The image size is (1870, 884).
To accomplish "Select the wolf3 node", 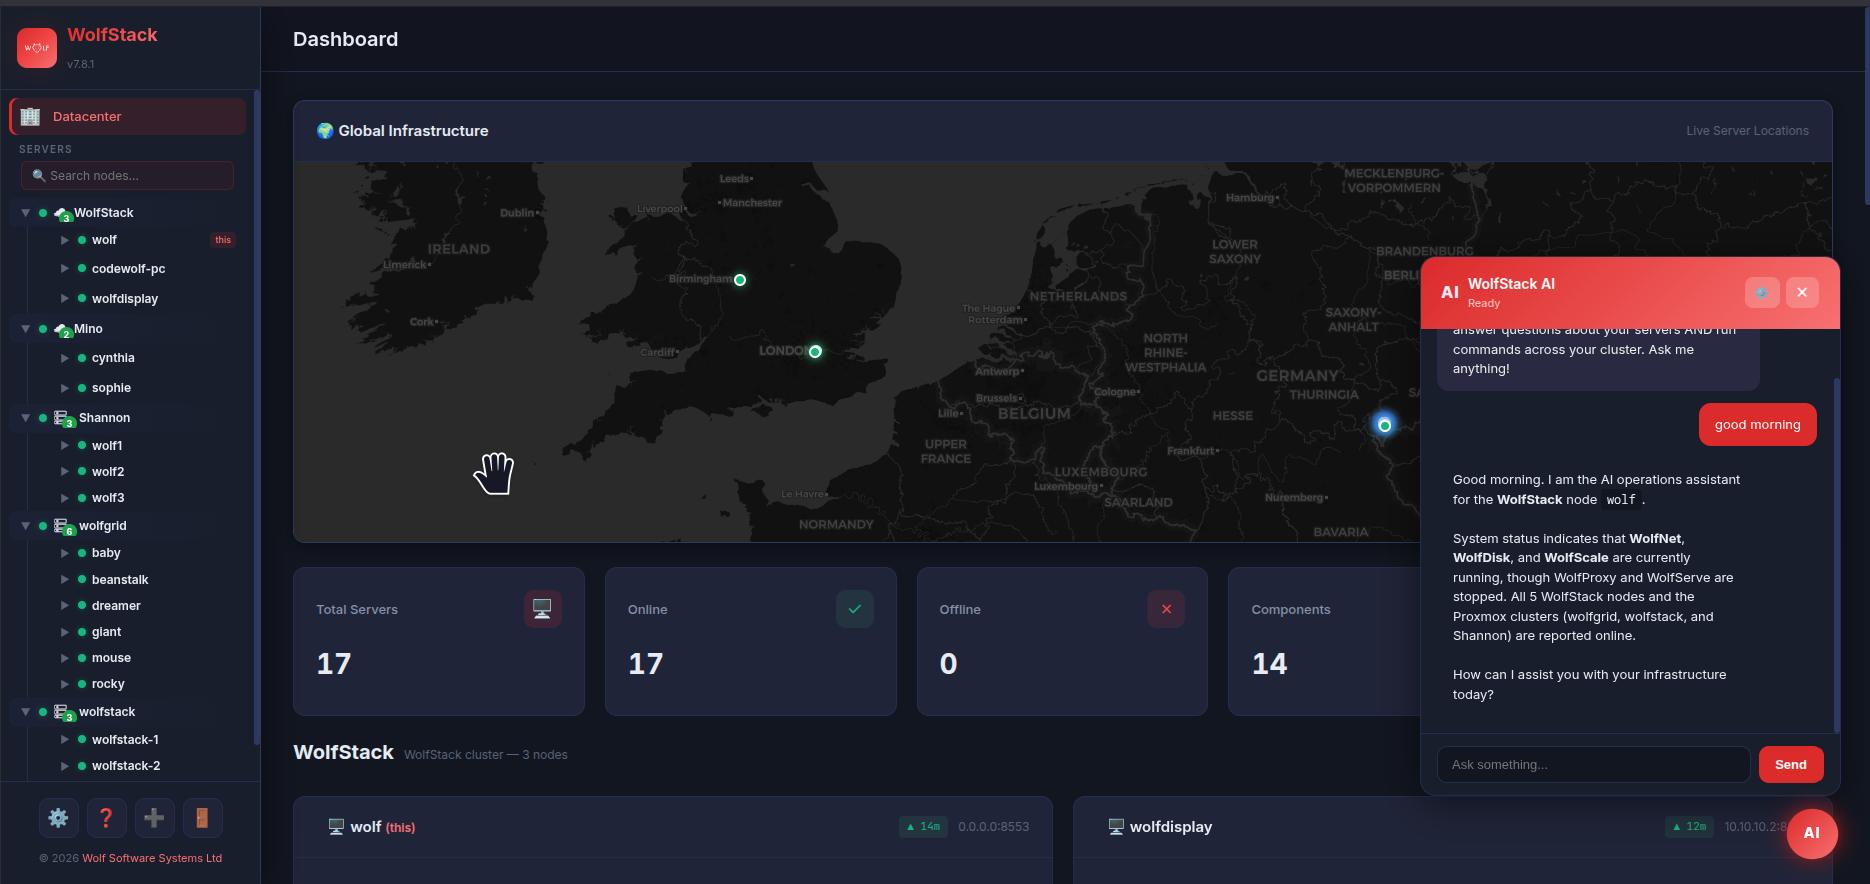I will coord(108,498).
